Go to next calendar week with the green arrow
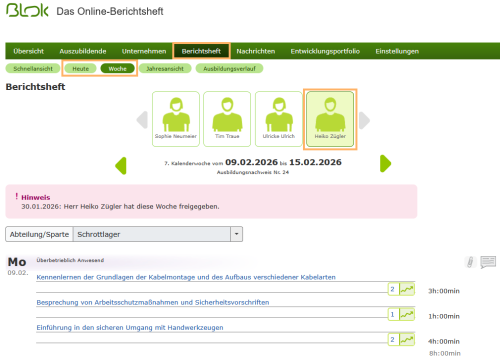This screenshot has width=500, height=360. click(x=385, y=163)
